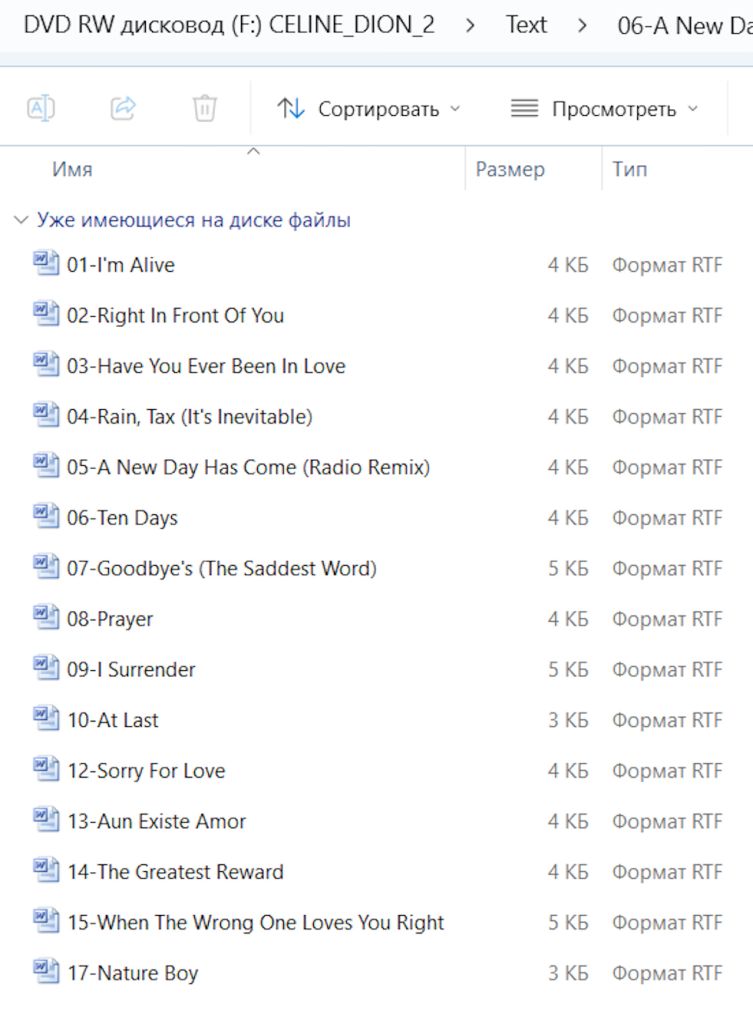Sort by the Размер column header

click(x=509, y=169)
